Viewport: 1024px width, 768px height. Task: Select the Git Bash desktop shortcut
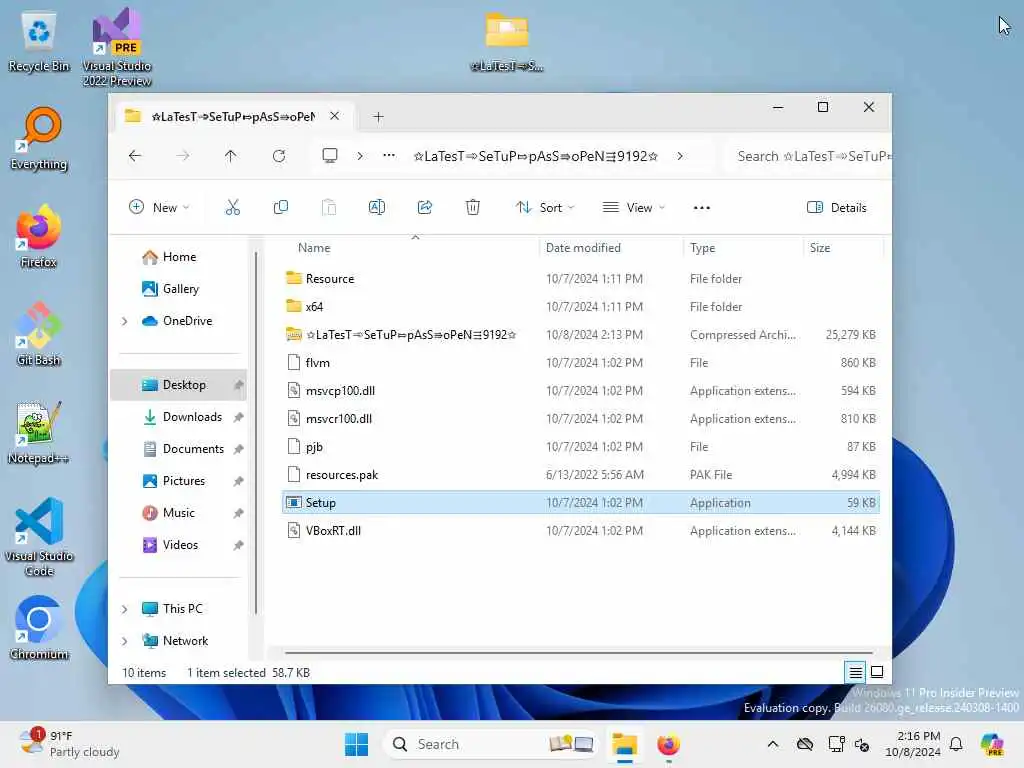pos(39,334)
